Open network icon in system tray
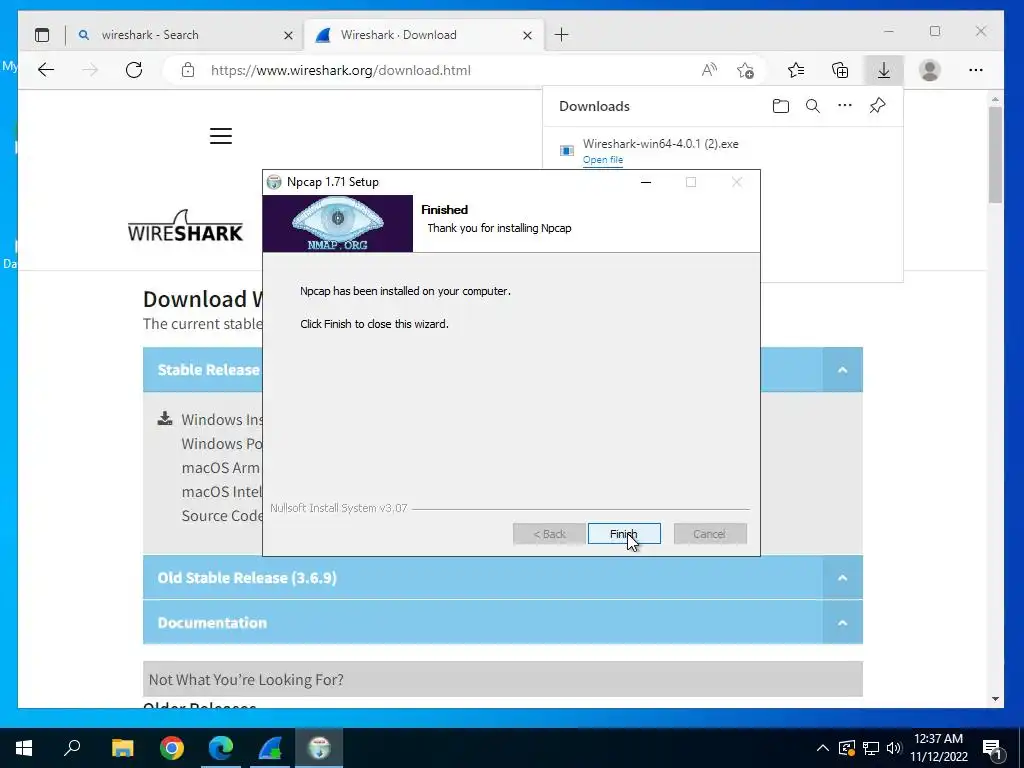1024x768 pixels. (871, 748)
